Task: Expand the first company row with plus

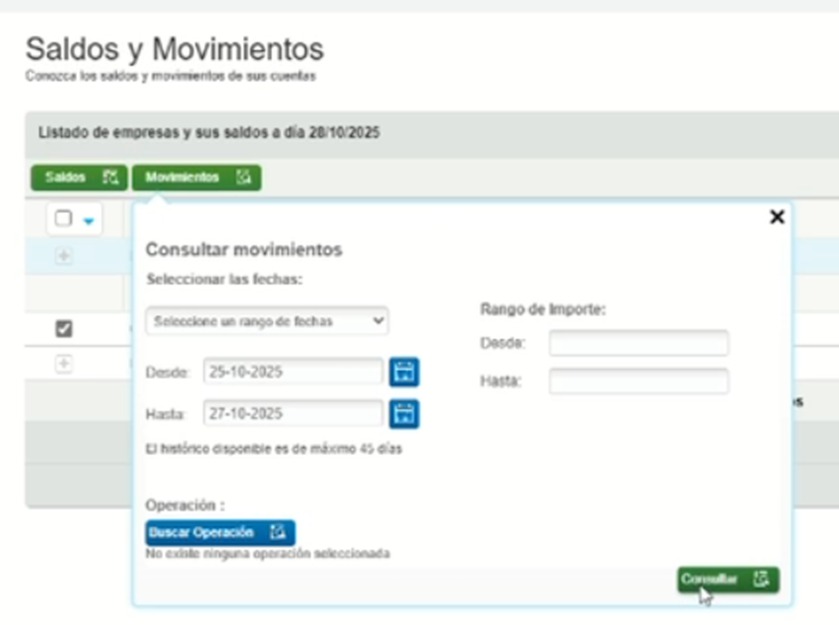Action: pyautogui.click(x=63, y=257)
